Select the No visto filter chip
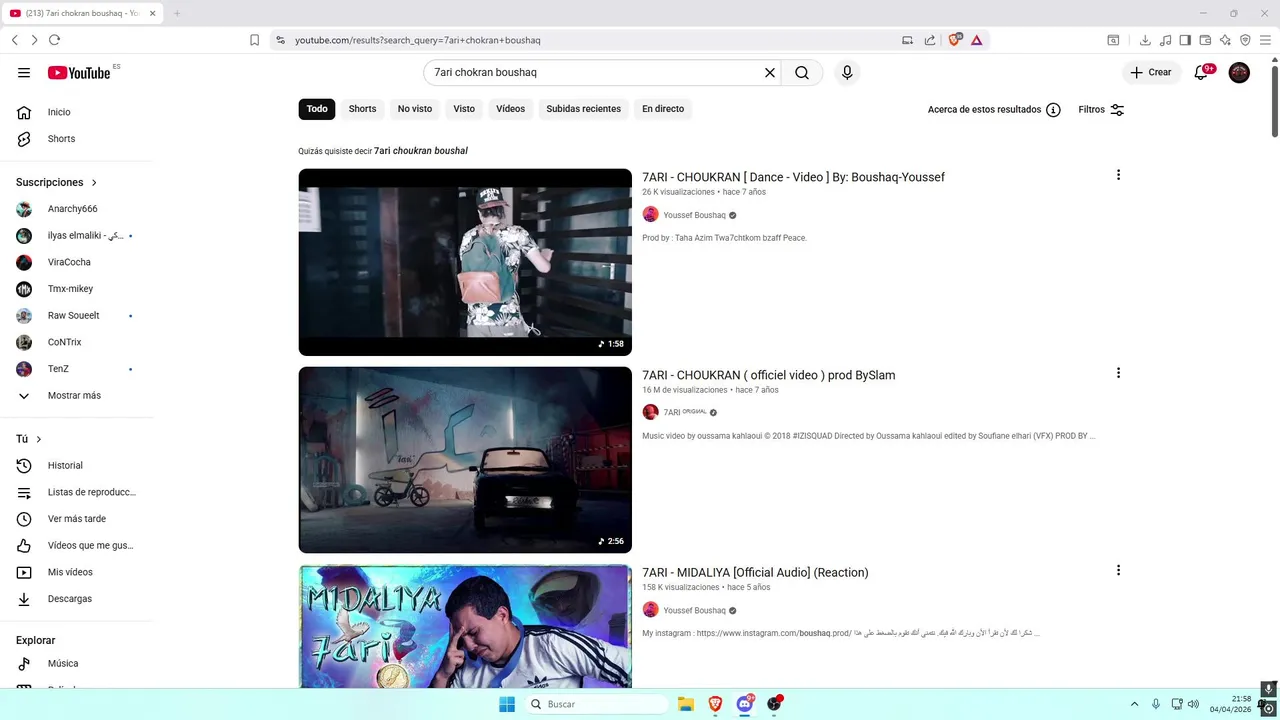This screenshot has width=1280, height=720. point(415,109)
